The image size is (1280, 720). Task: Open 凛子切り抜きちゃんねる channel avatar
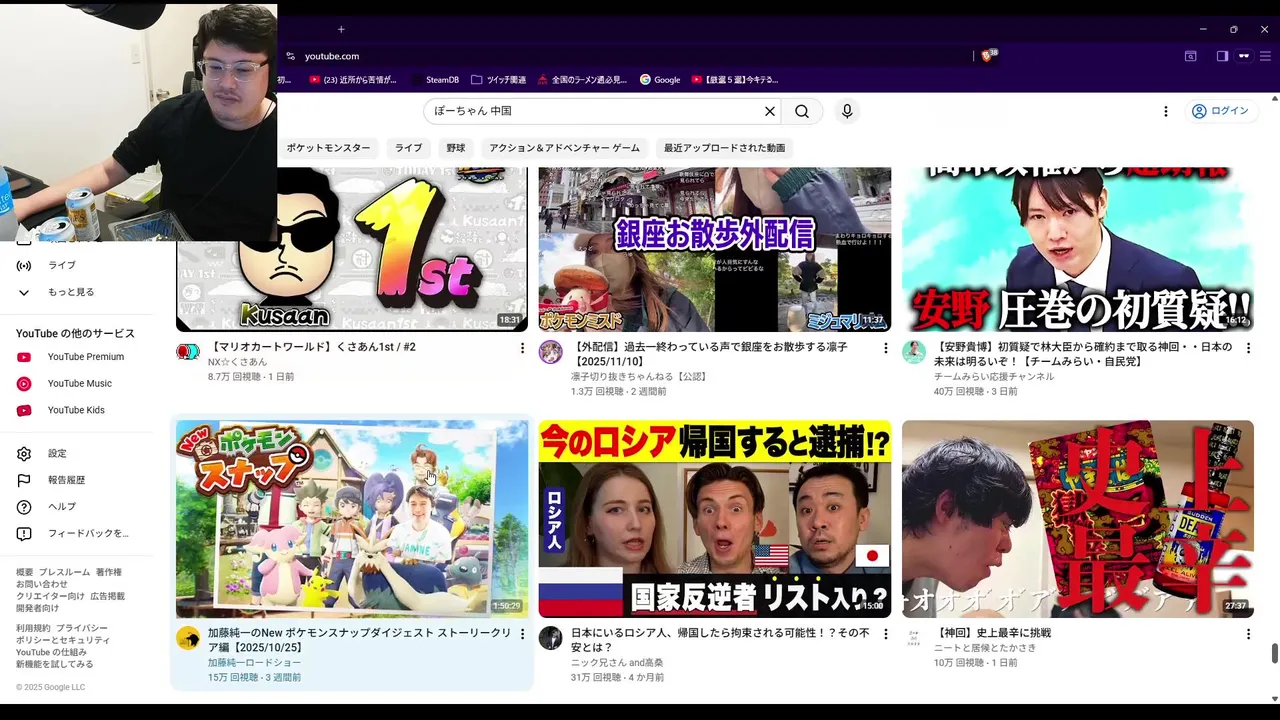(x=551, y=352)
